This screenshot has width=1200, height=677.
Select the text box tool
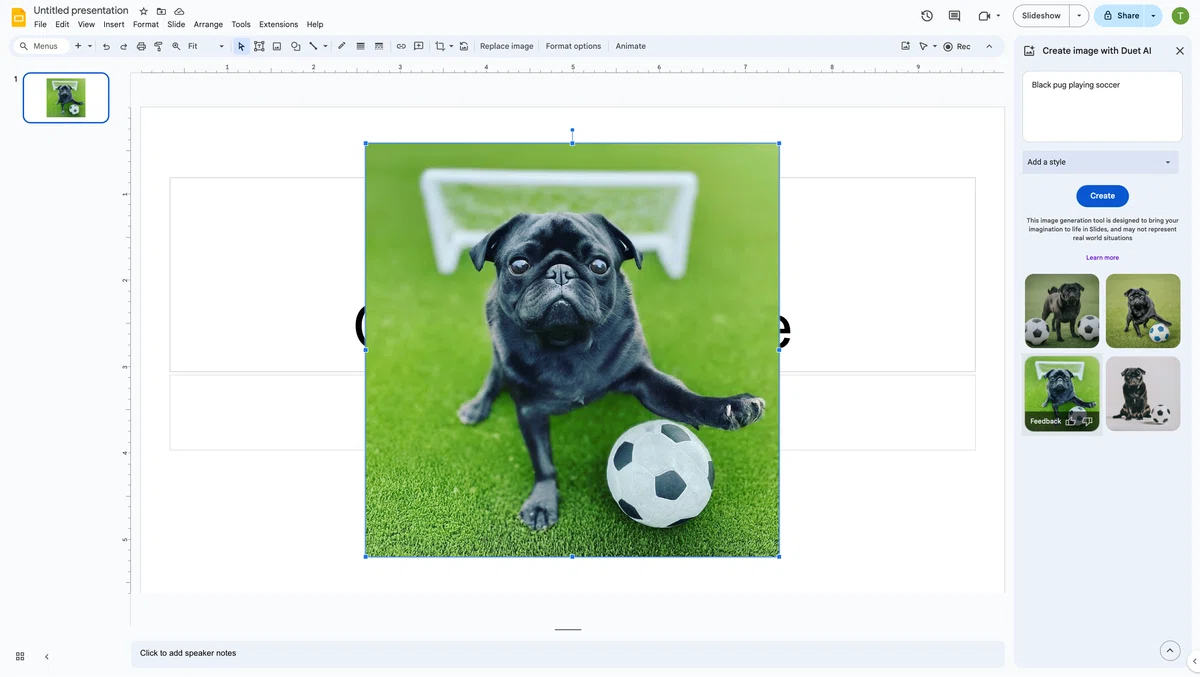pos(259,46)
